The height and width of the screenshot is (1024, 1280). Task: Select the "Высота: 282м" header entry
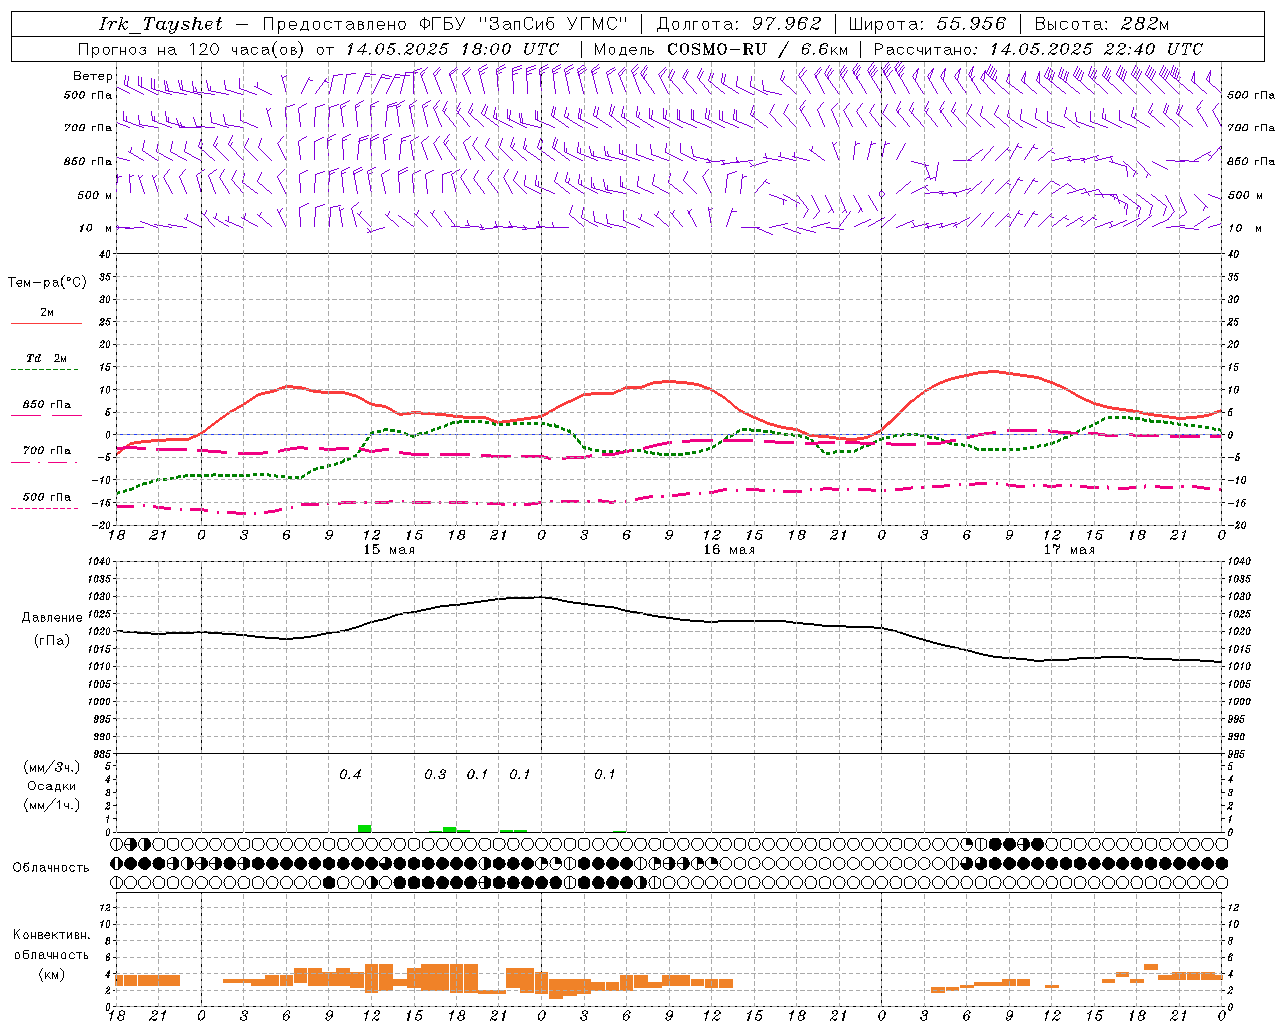click(x=1102, y=24)
